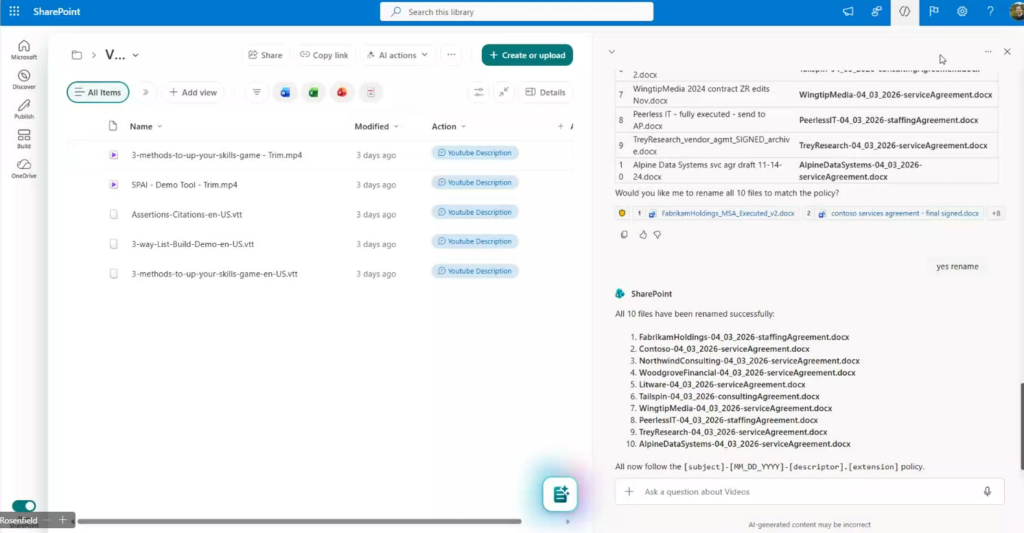
Task: Click the filter icon beside Add view
Action: (x=257, y=92)
